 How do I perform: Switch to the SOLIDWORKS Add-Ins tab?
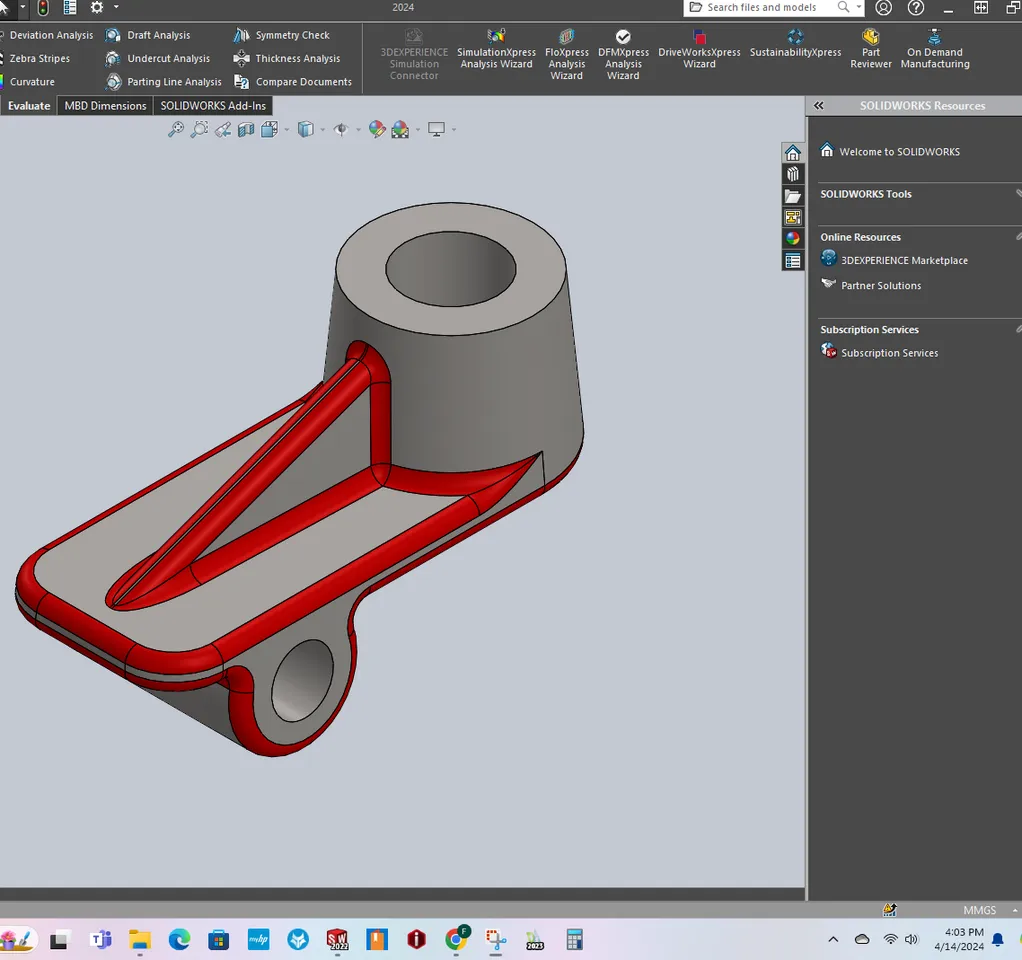[x=212, y=105]
